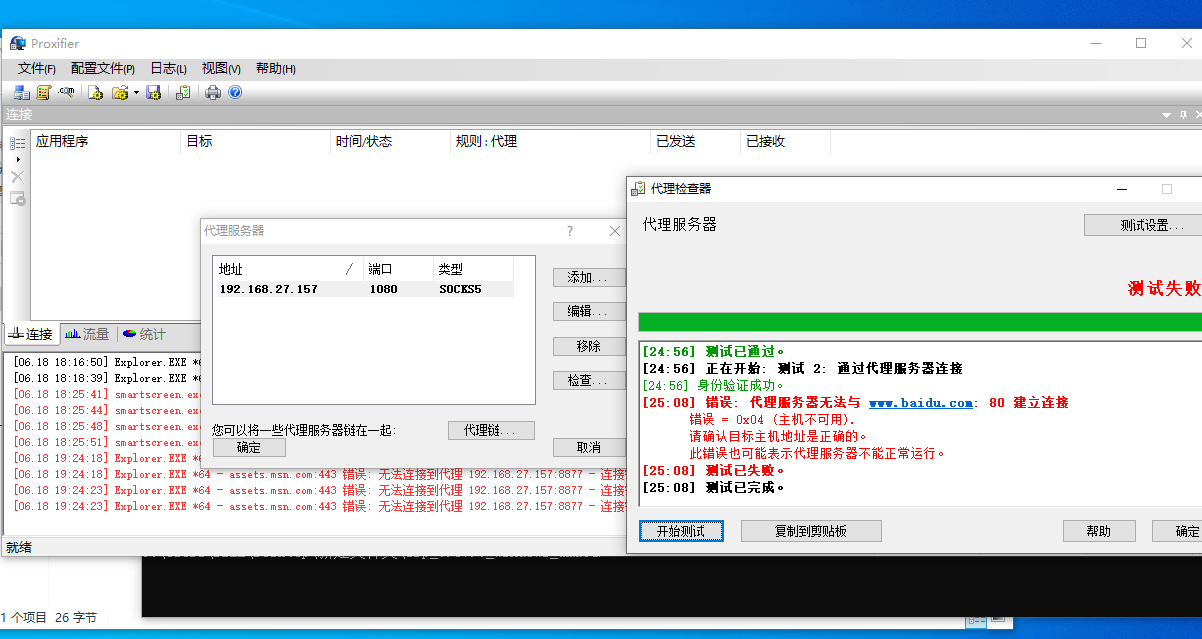The image size is (1202, 639).
Task: Sort by the 已接收 column header
Action: [x=785, y=141]
